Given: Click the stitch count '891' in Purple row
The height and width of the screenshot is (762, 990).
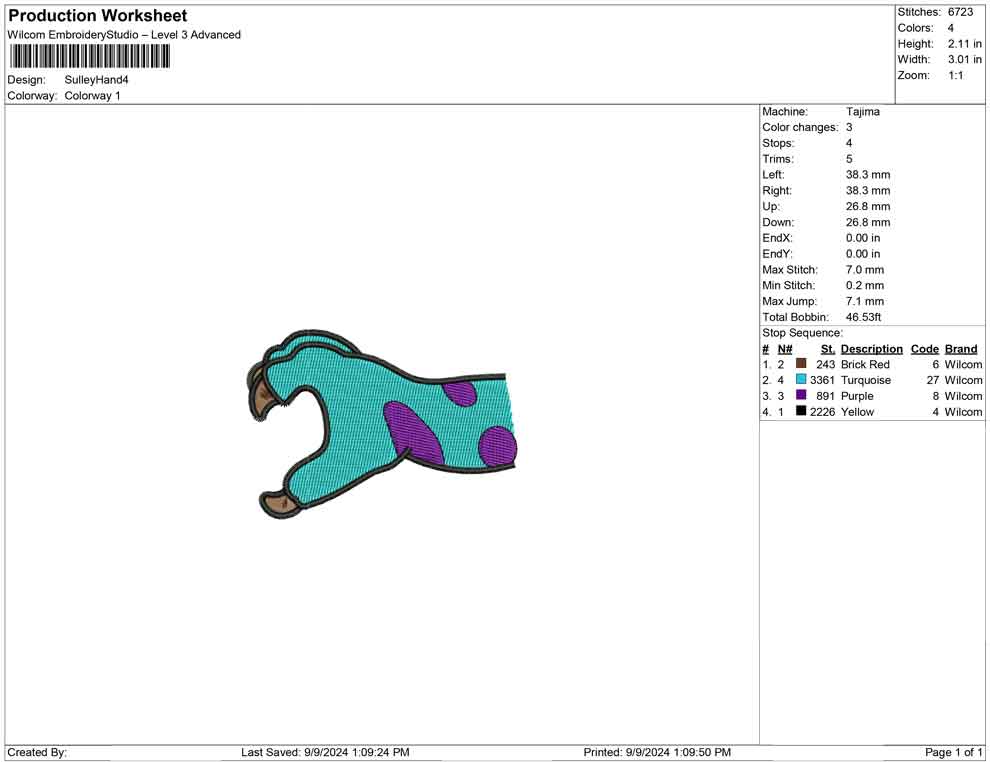Looking at the screenshot, I should (825, 396).
